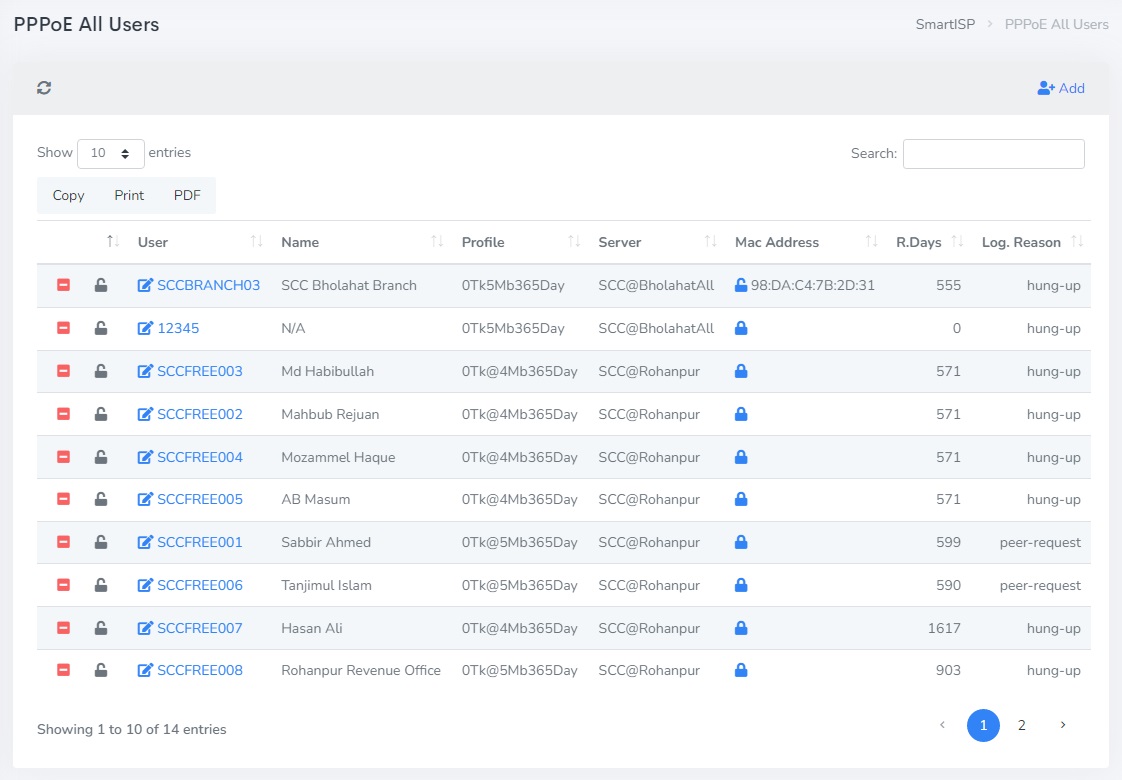This screenshot has height=780, width=1122.
Task: Click the Search input field
Action: tap(993, 154)
